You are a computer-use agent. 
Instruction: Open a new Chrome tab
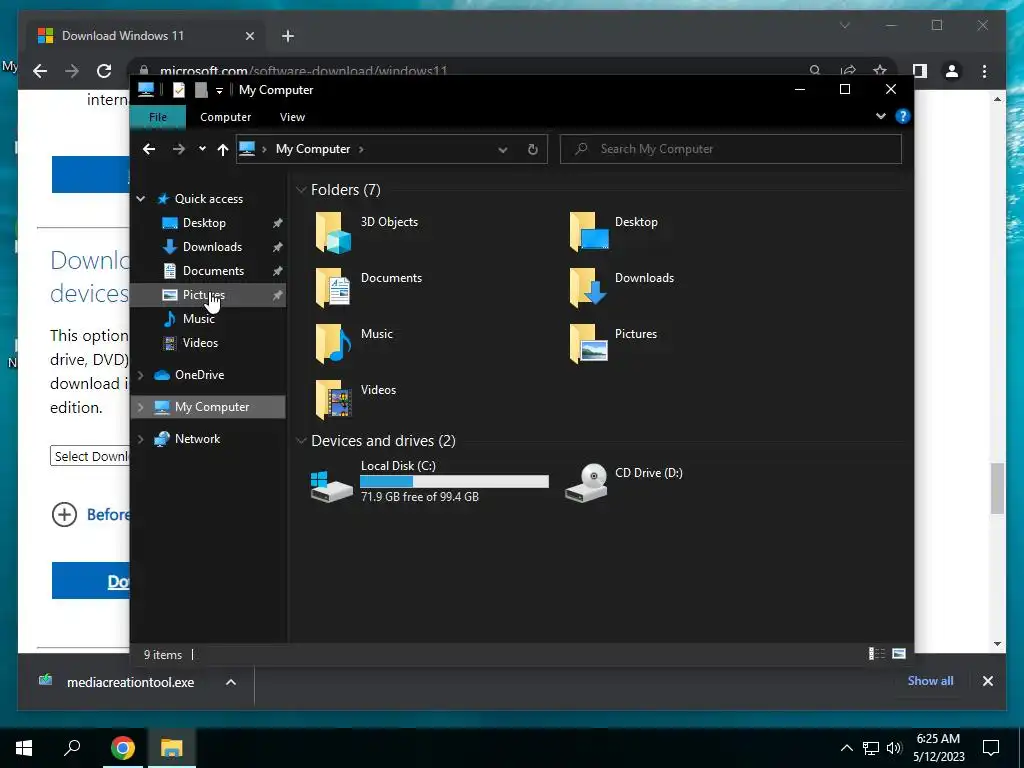click(287, 36)
